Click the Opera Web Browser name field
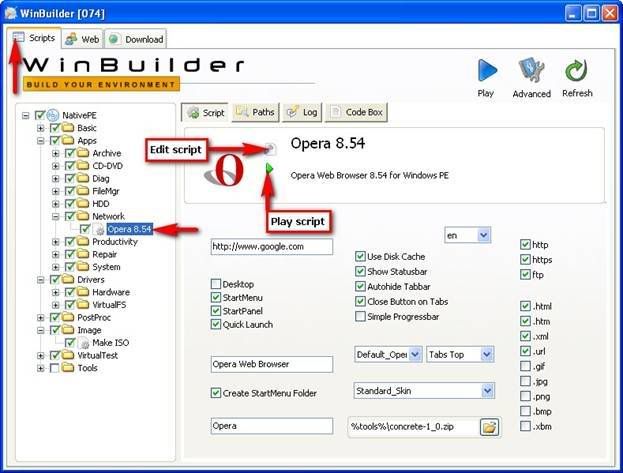Image resolution: width=623 pixels, height=473 pixels. (272, 364)
